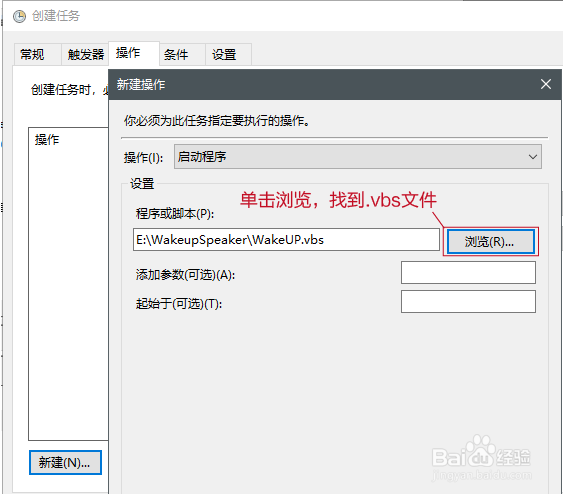Switch to the 触发器 tab

click(85, 55)
